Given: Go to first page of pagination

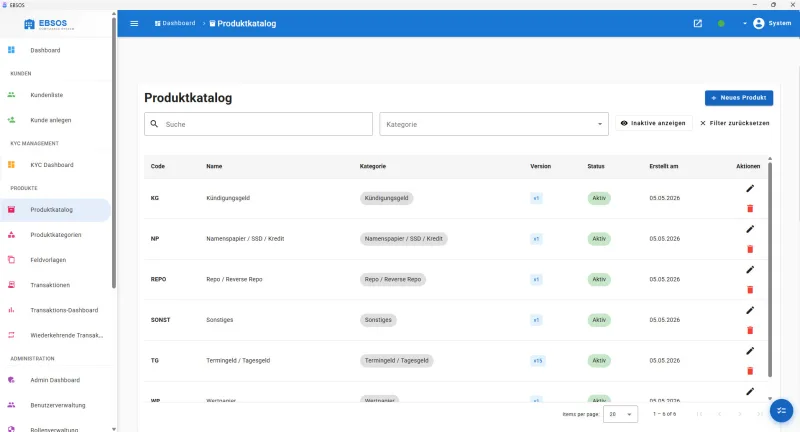Looking at the screenshot, I should coord(699,414).
